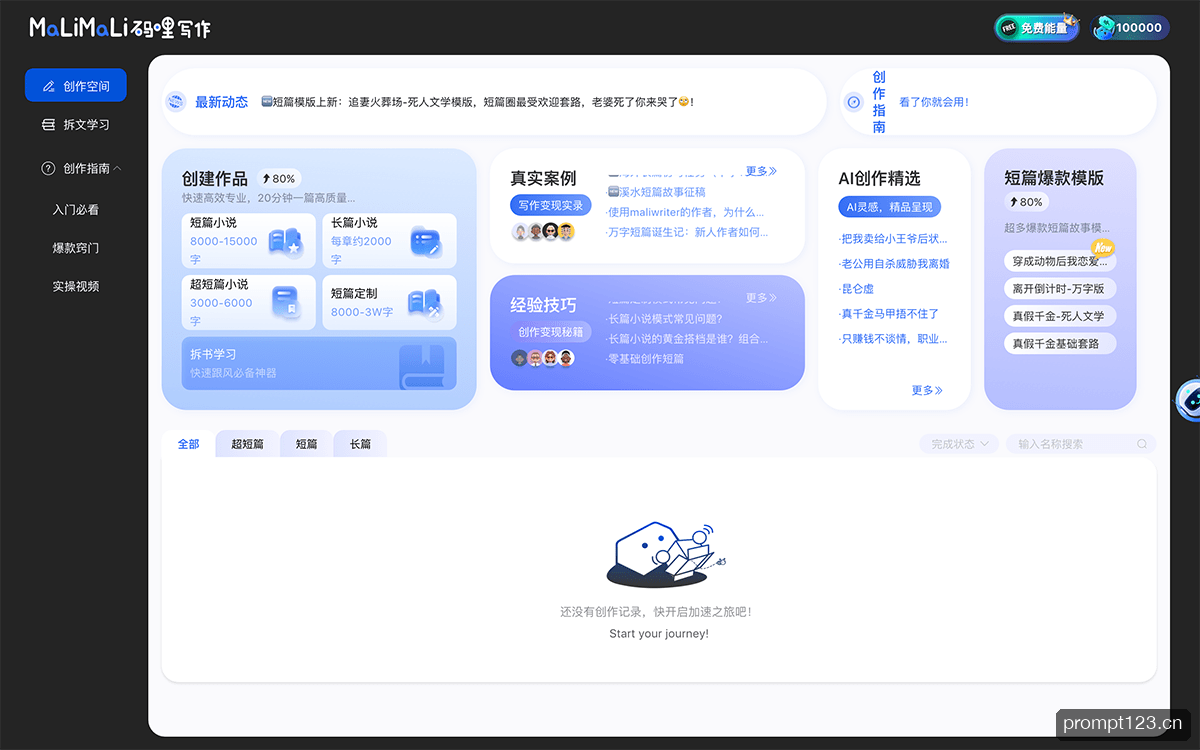Screen dimensions: 1200x750
Task: Open the 拆书学习 banner button
Action: pyautogui.click(x=319, y=363)
